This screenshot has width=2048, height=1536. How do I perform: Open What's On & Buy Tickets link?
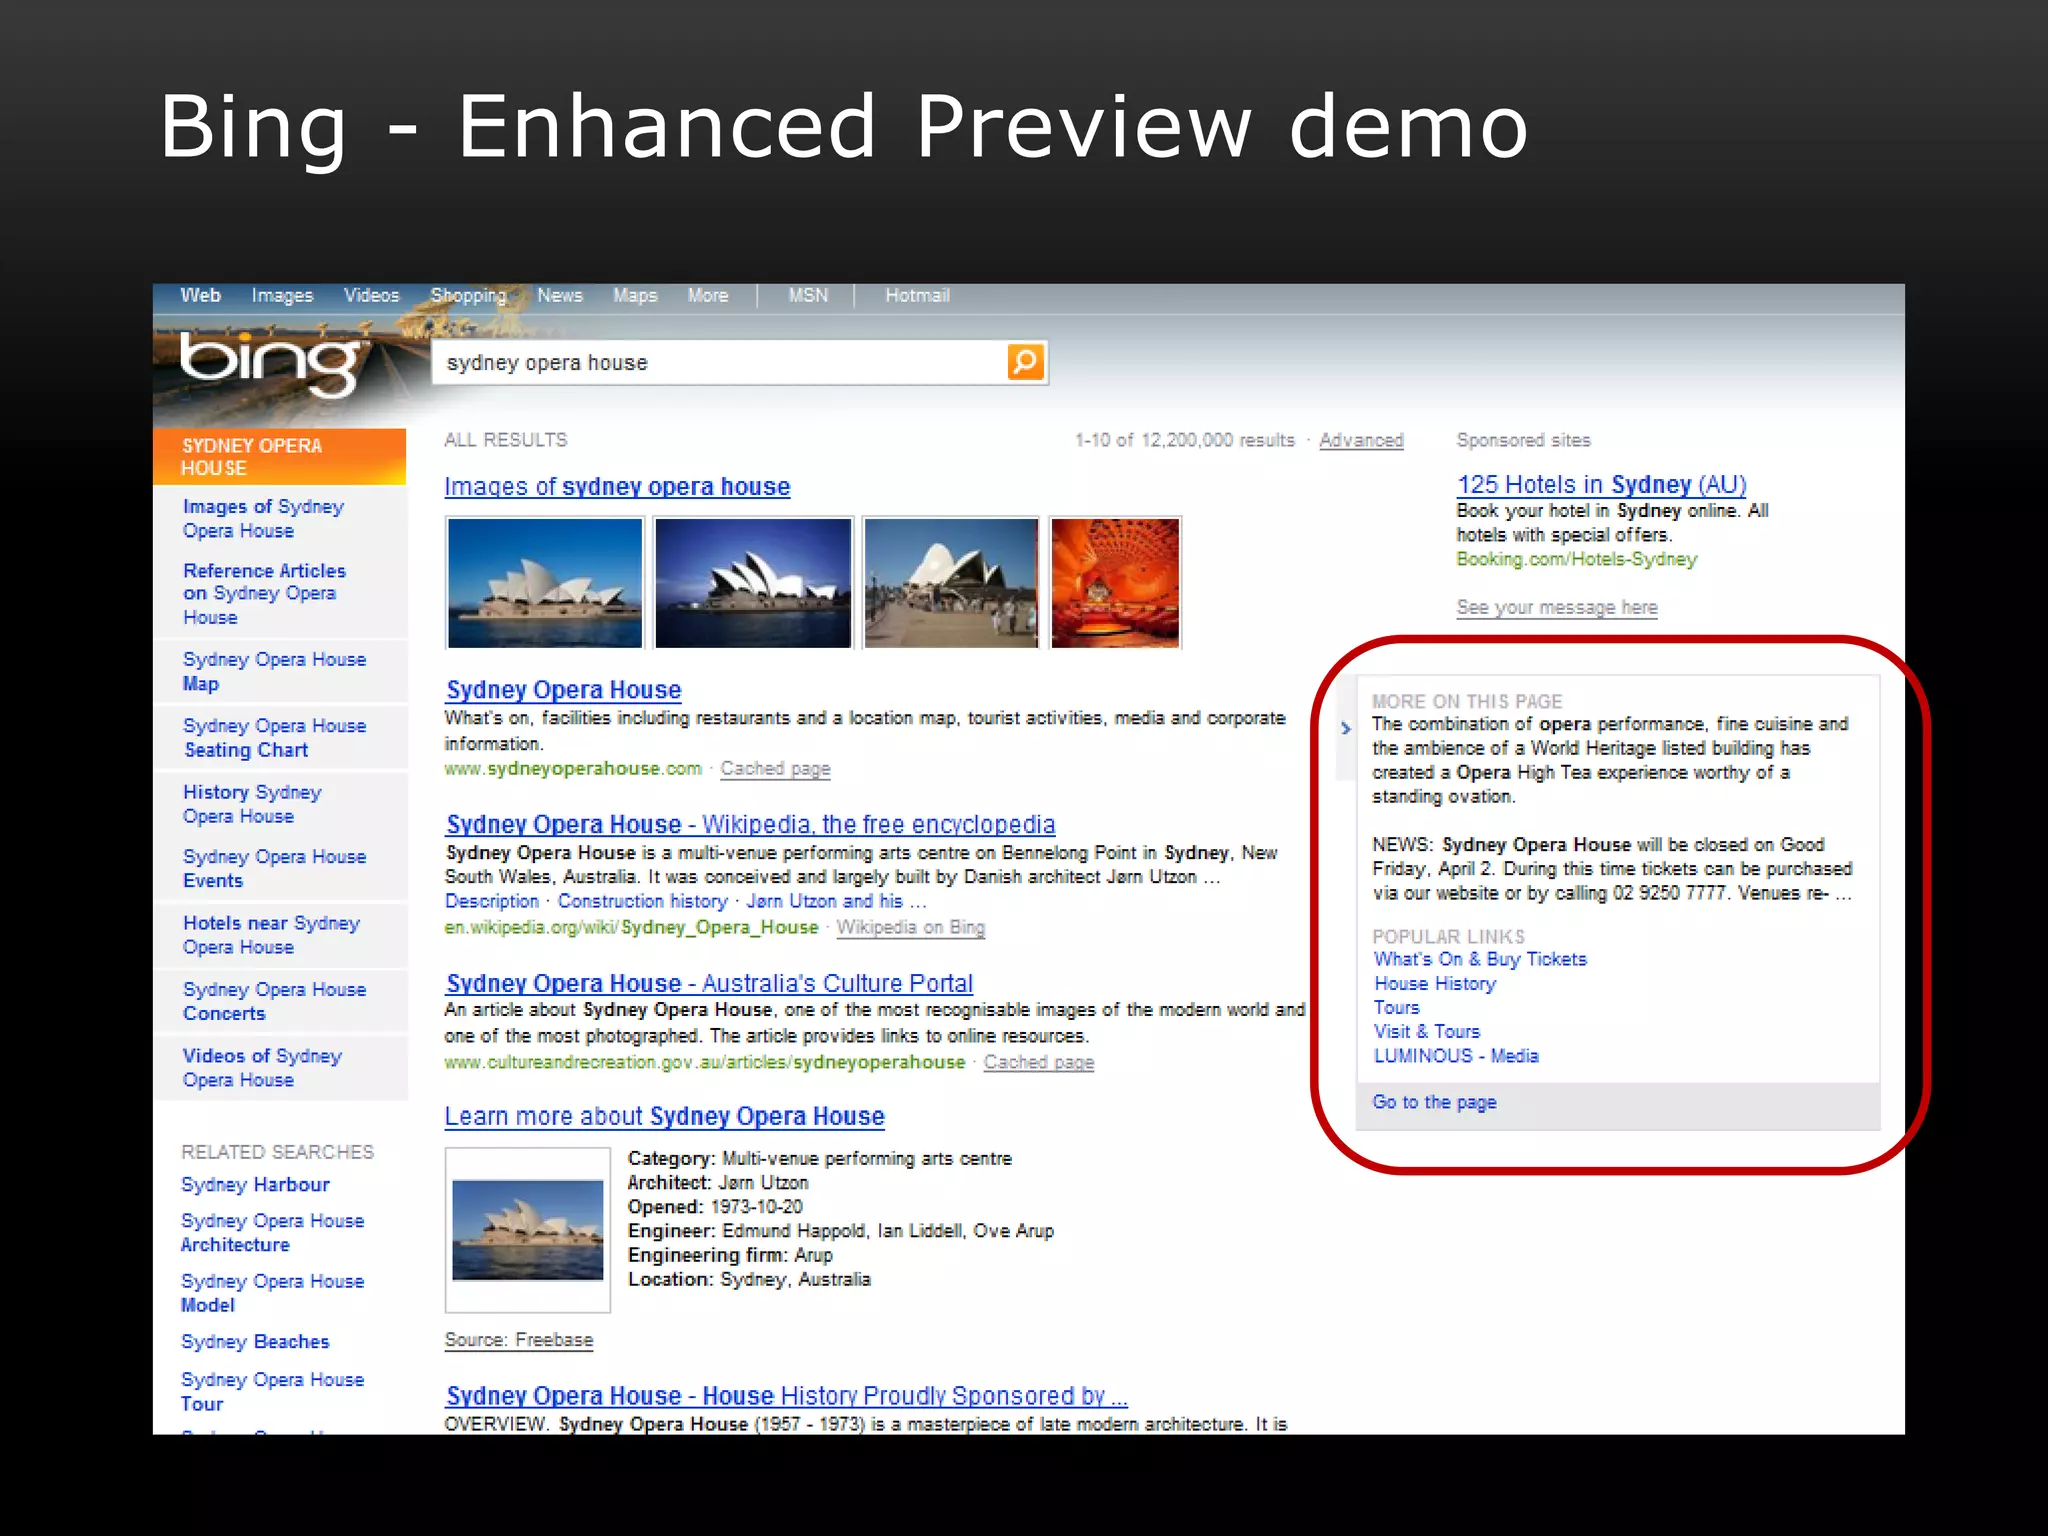pyautogui.click(x=1479, y=959)
